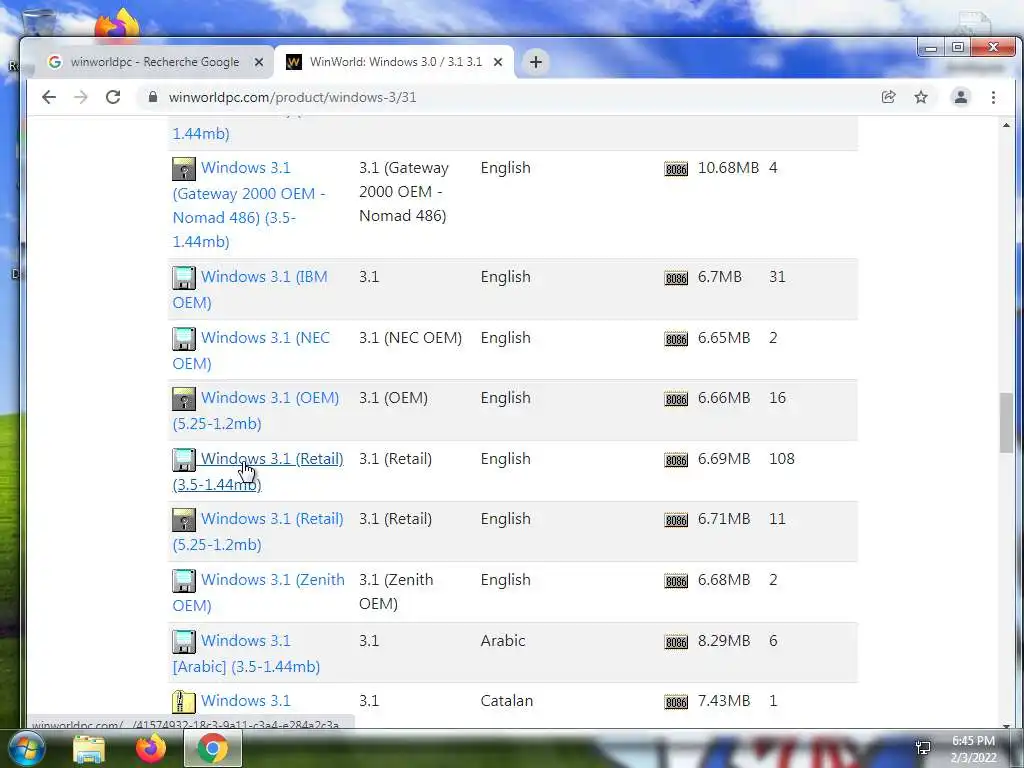
Task: Click 8086 chip icon in NEC OEM row
Action: coord(676,340)
